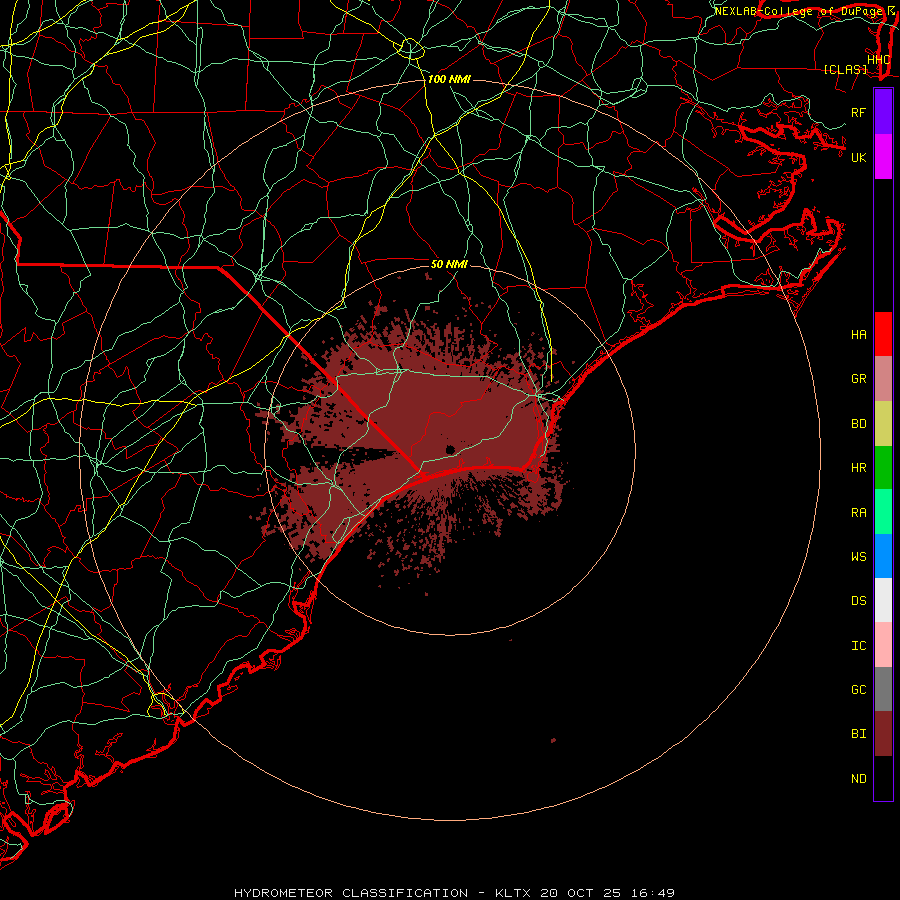Screen dimensions: 900x900
Task: Click the HHC product code label
Action: [878, 60]
